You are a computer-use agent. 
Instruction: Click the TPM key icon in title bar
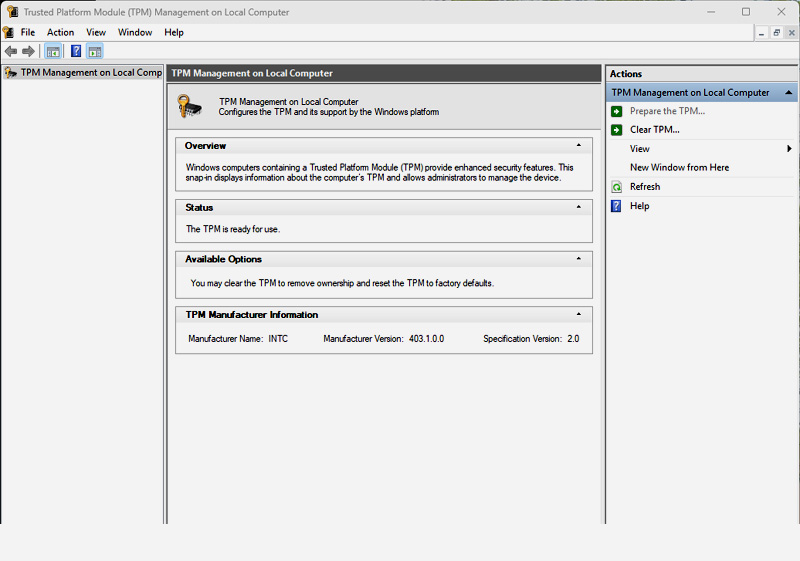pyautogui.click(x=12, y=12)
